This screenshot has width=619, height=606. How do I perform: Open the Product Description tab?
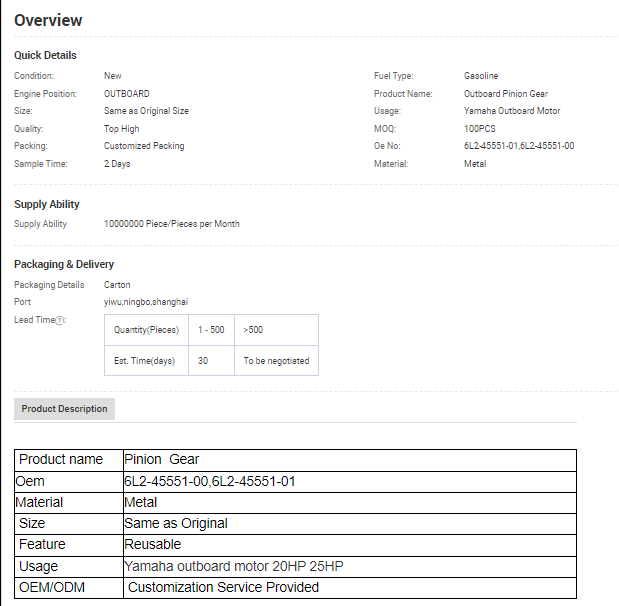click(x=64, y=409)
